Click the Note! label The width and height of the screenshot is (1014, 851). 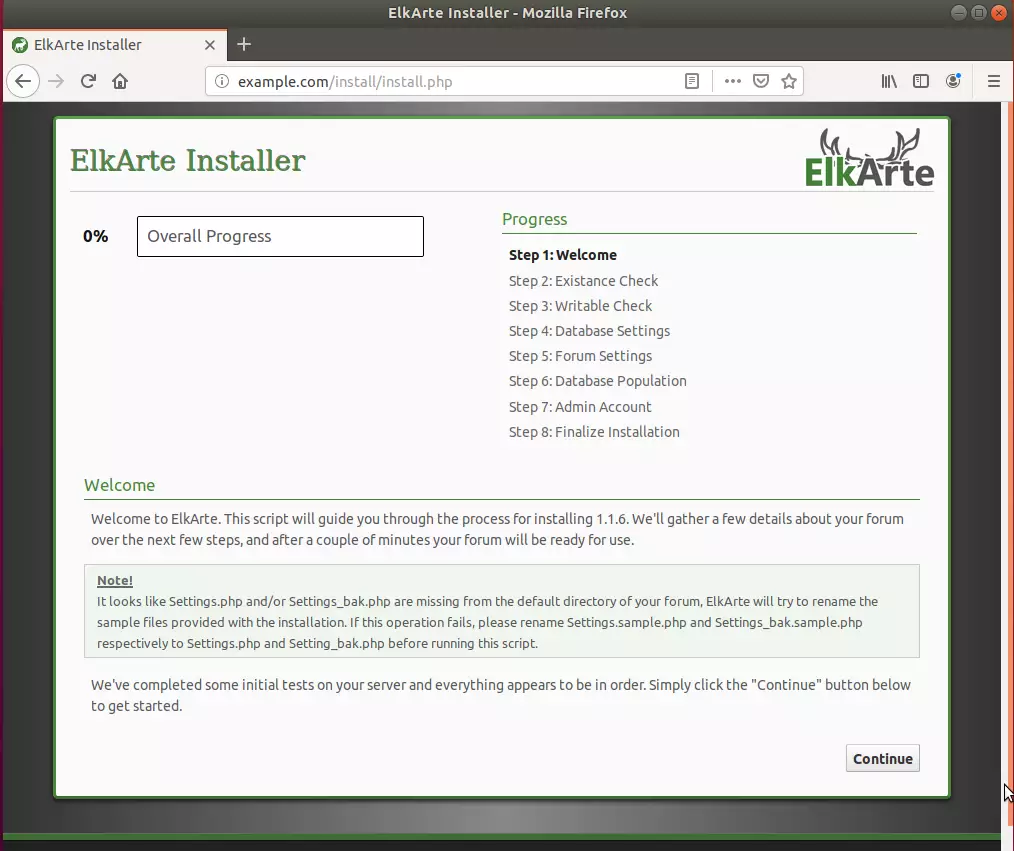tap(114, 581)
